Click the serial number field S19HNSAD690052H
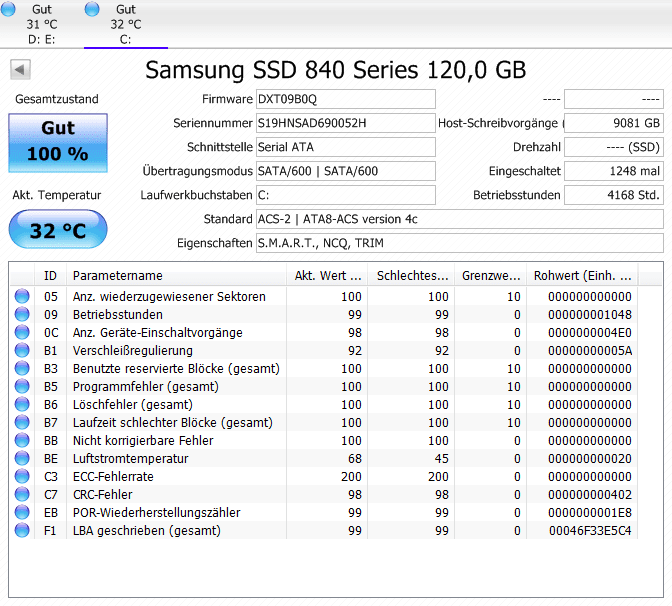The height and width of the screenshot is (606, 672). pyautogui.click(x=345, y=123)
